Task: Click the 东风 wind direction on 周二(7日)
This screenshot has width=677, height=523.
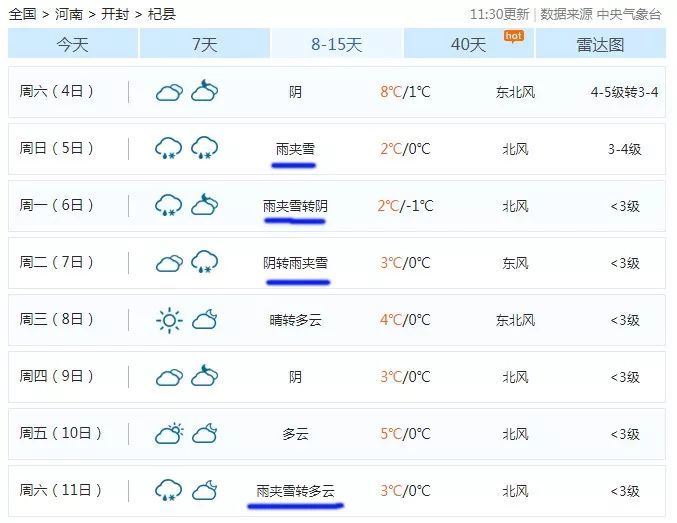Action: (515, 263)
